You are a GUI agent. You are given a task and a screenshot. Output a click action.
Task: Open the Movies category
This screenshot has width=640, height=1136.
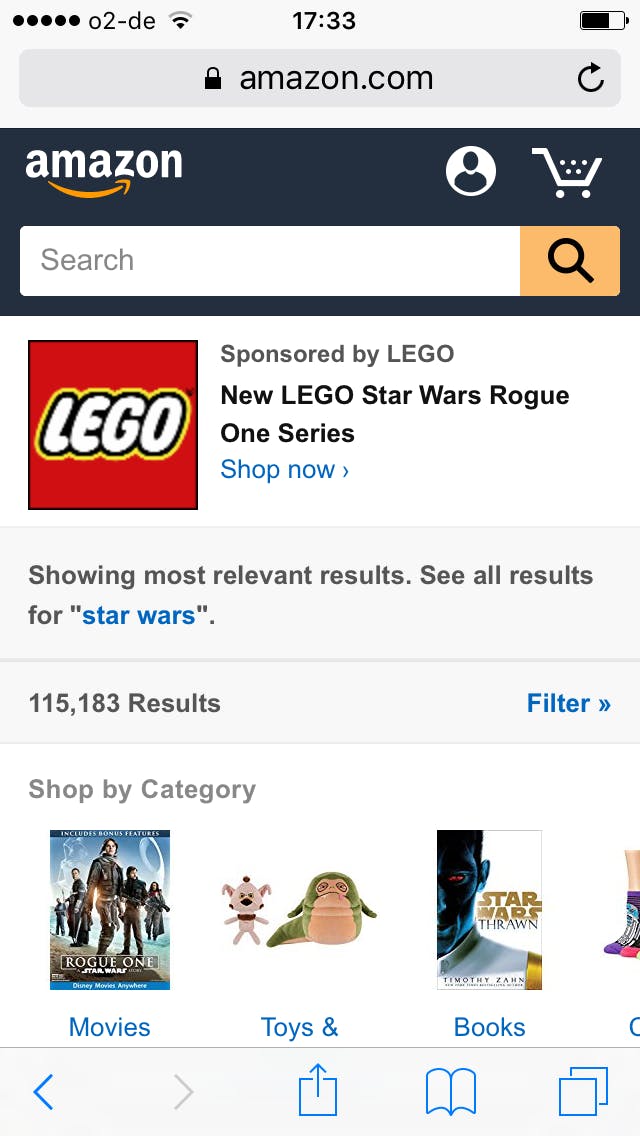pyautogui.click(x=110, y=1027)
